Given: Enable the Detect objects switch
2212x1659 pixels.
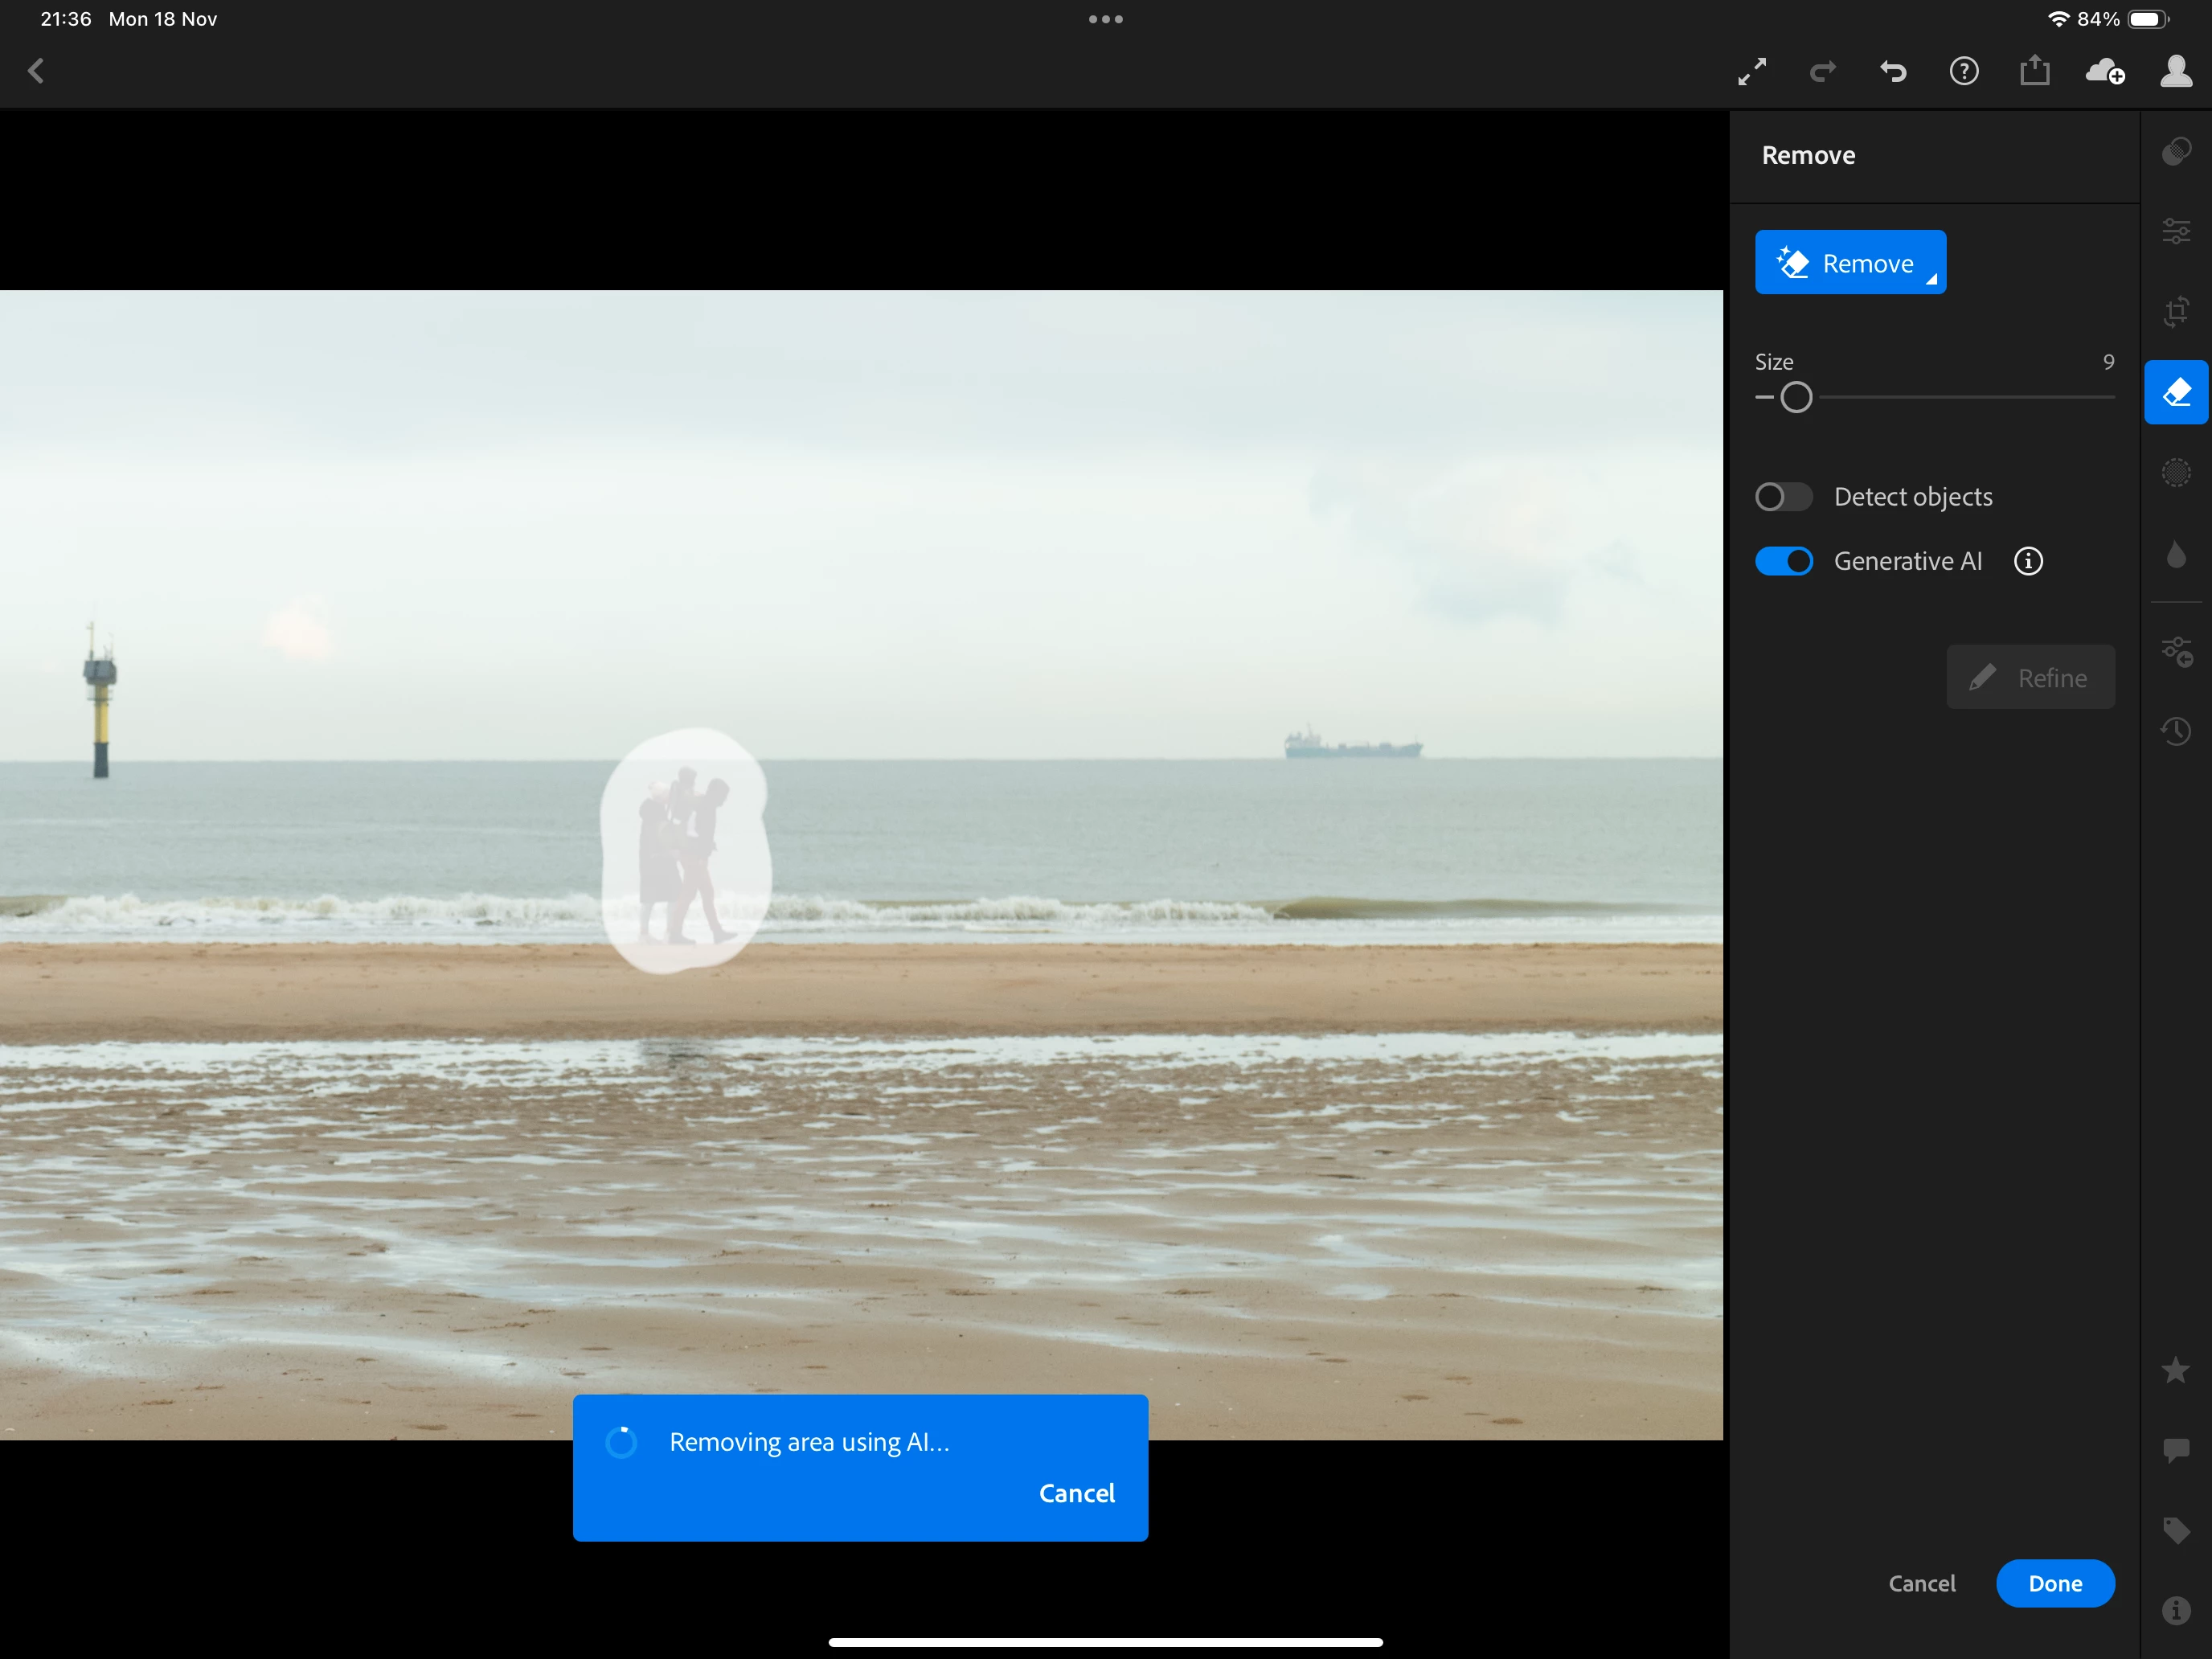Looking at the screenshot, I should [x=1784, y=497].
